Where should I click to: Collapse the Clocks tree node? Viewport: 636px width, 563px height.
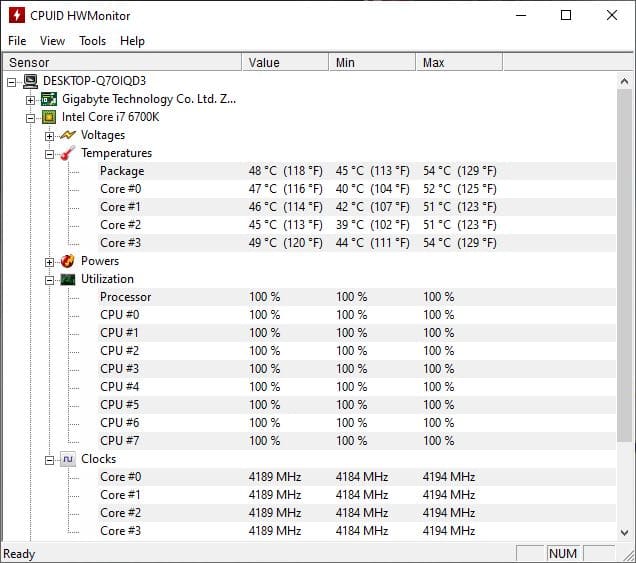(x=50, y=459)
